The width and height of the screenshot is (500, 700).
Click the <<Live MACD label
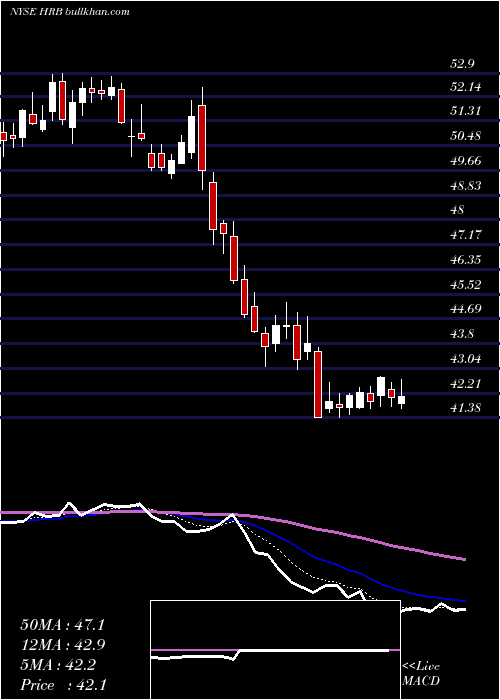coord(421,674)
